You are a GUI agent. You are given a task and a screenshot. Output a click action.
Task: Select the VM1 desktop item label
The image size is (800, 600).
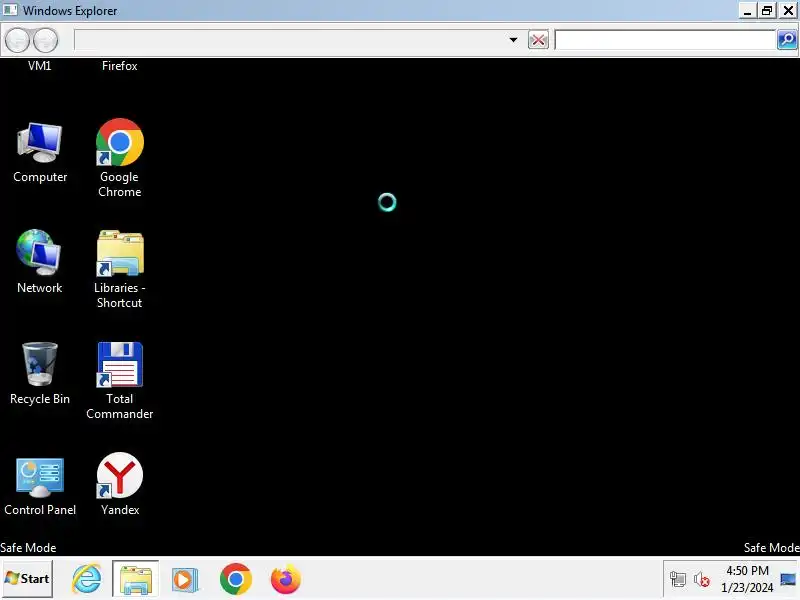(39, 66)
